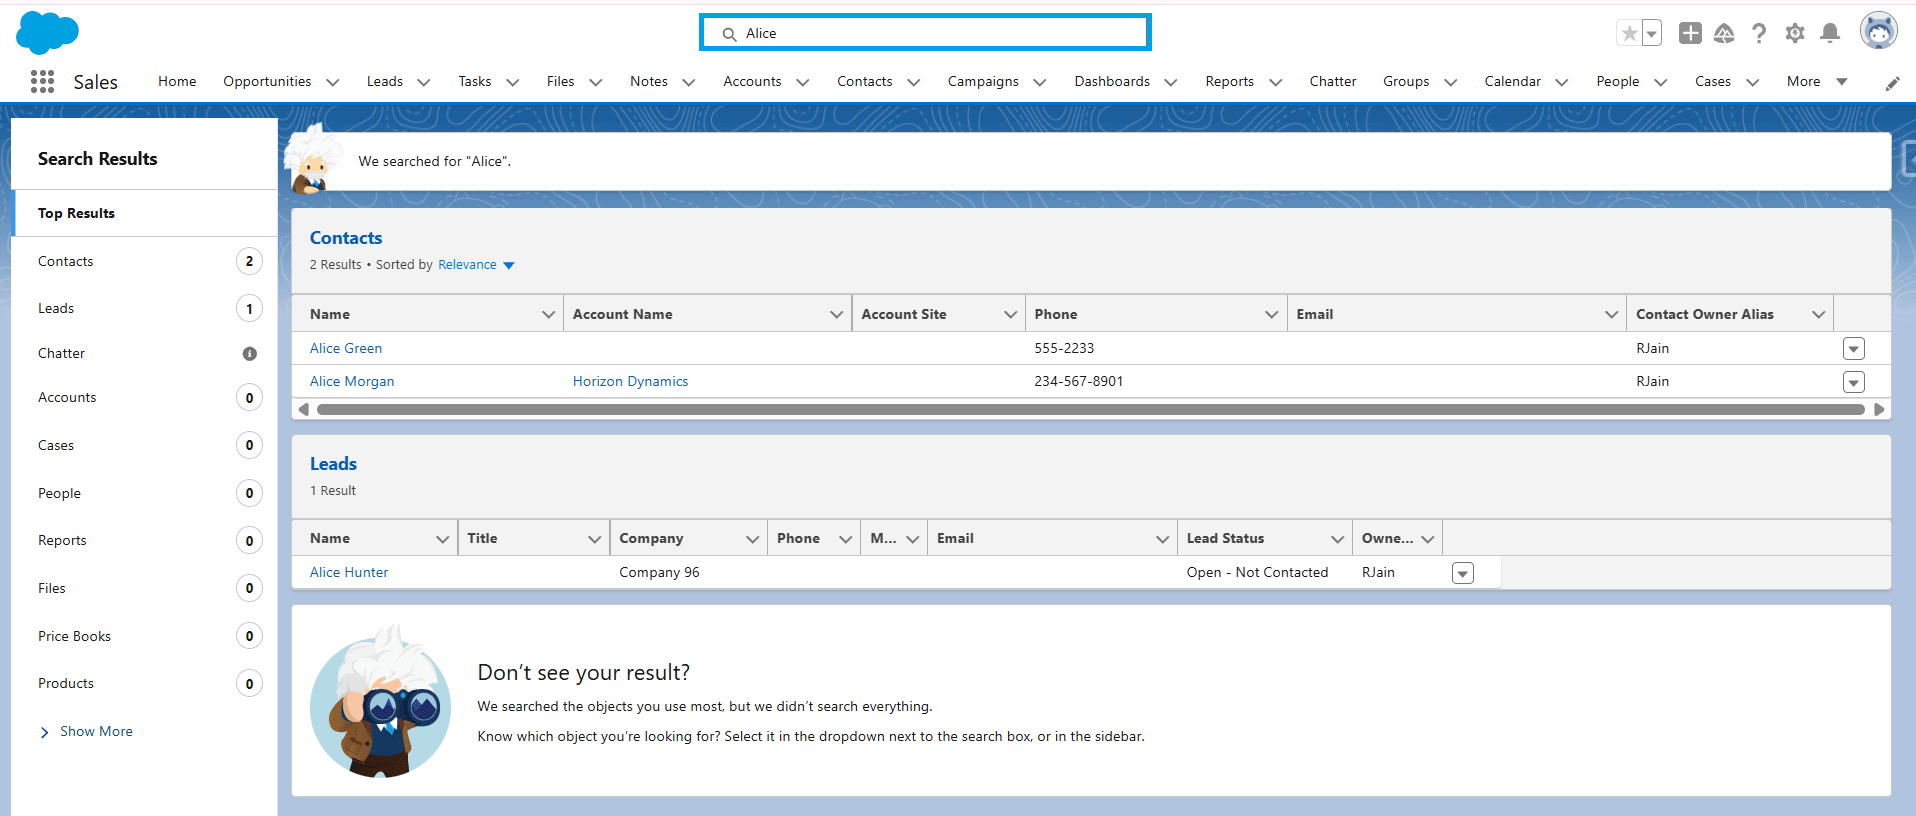Open the App Launcher grid icon
This screenshot has width=1916, height=816.
pyautogui.click(x=42, y=82)
